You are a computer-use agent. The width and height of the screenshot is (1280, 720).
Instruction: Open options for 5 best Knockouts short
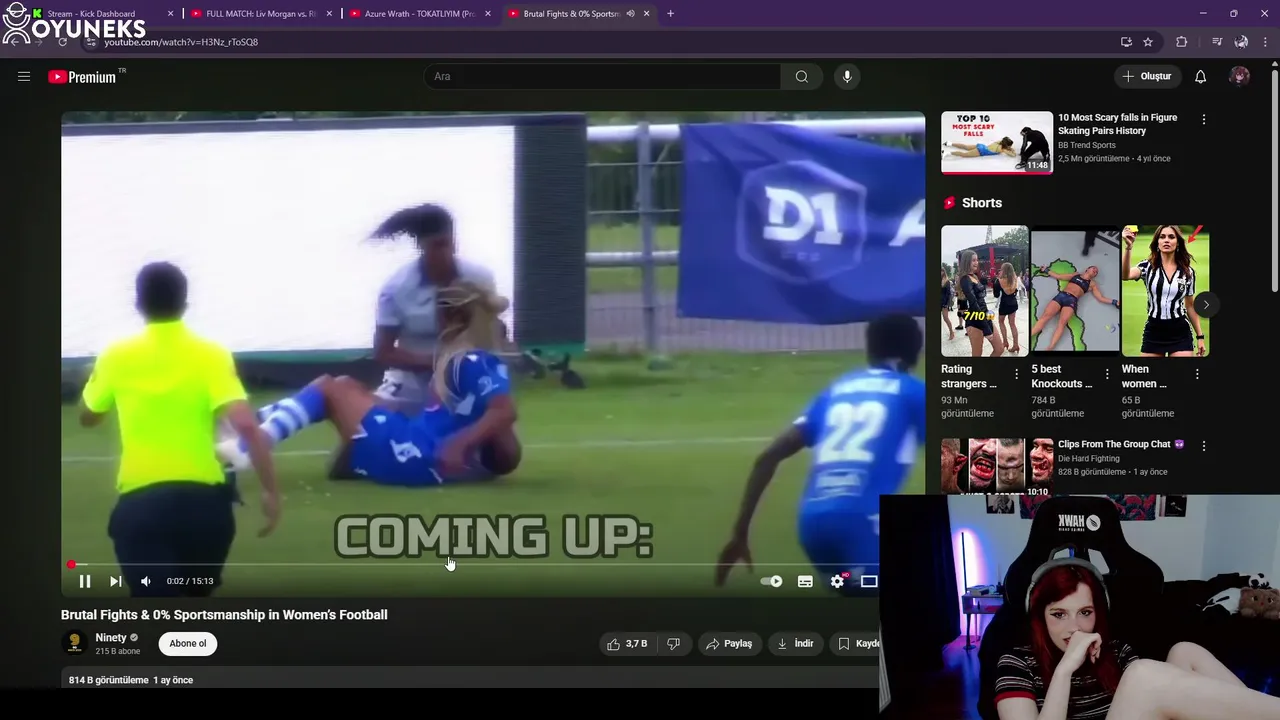[x=1107, y=374]
